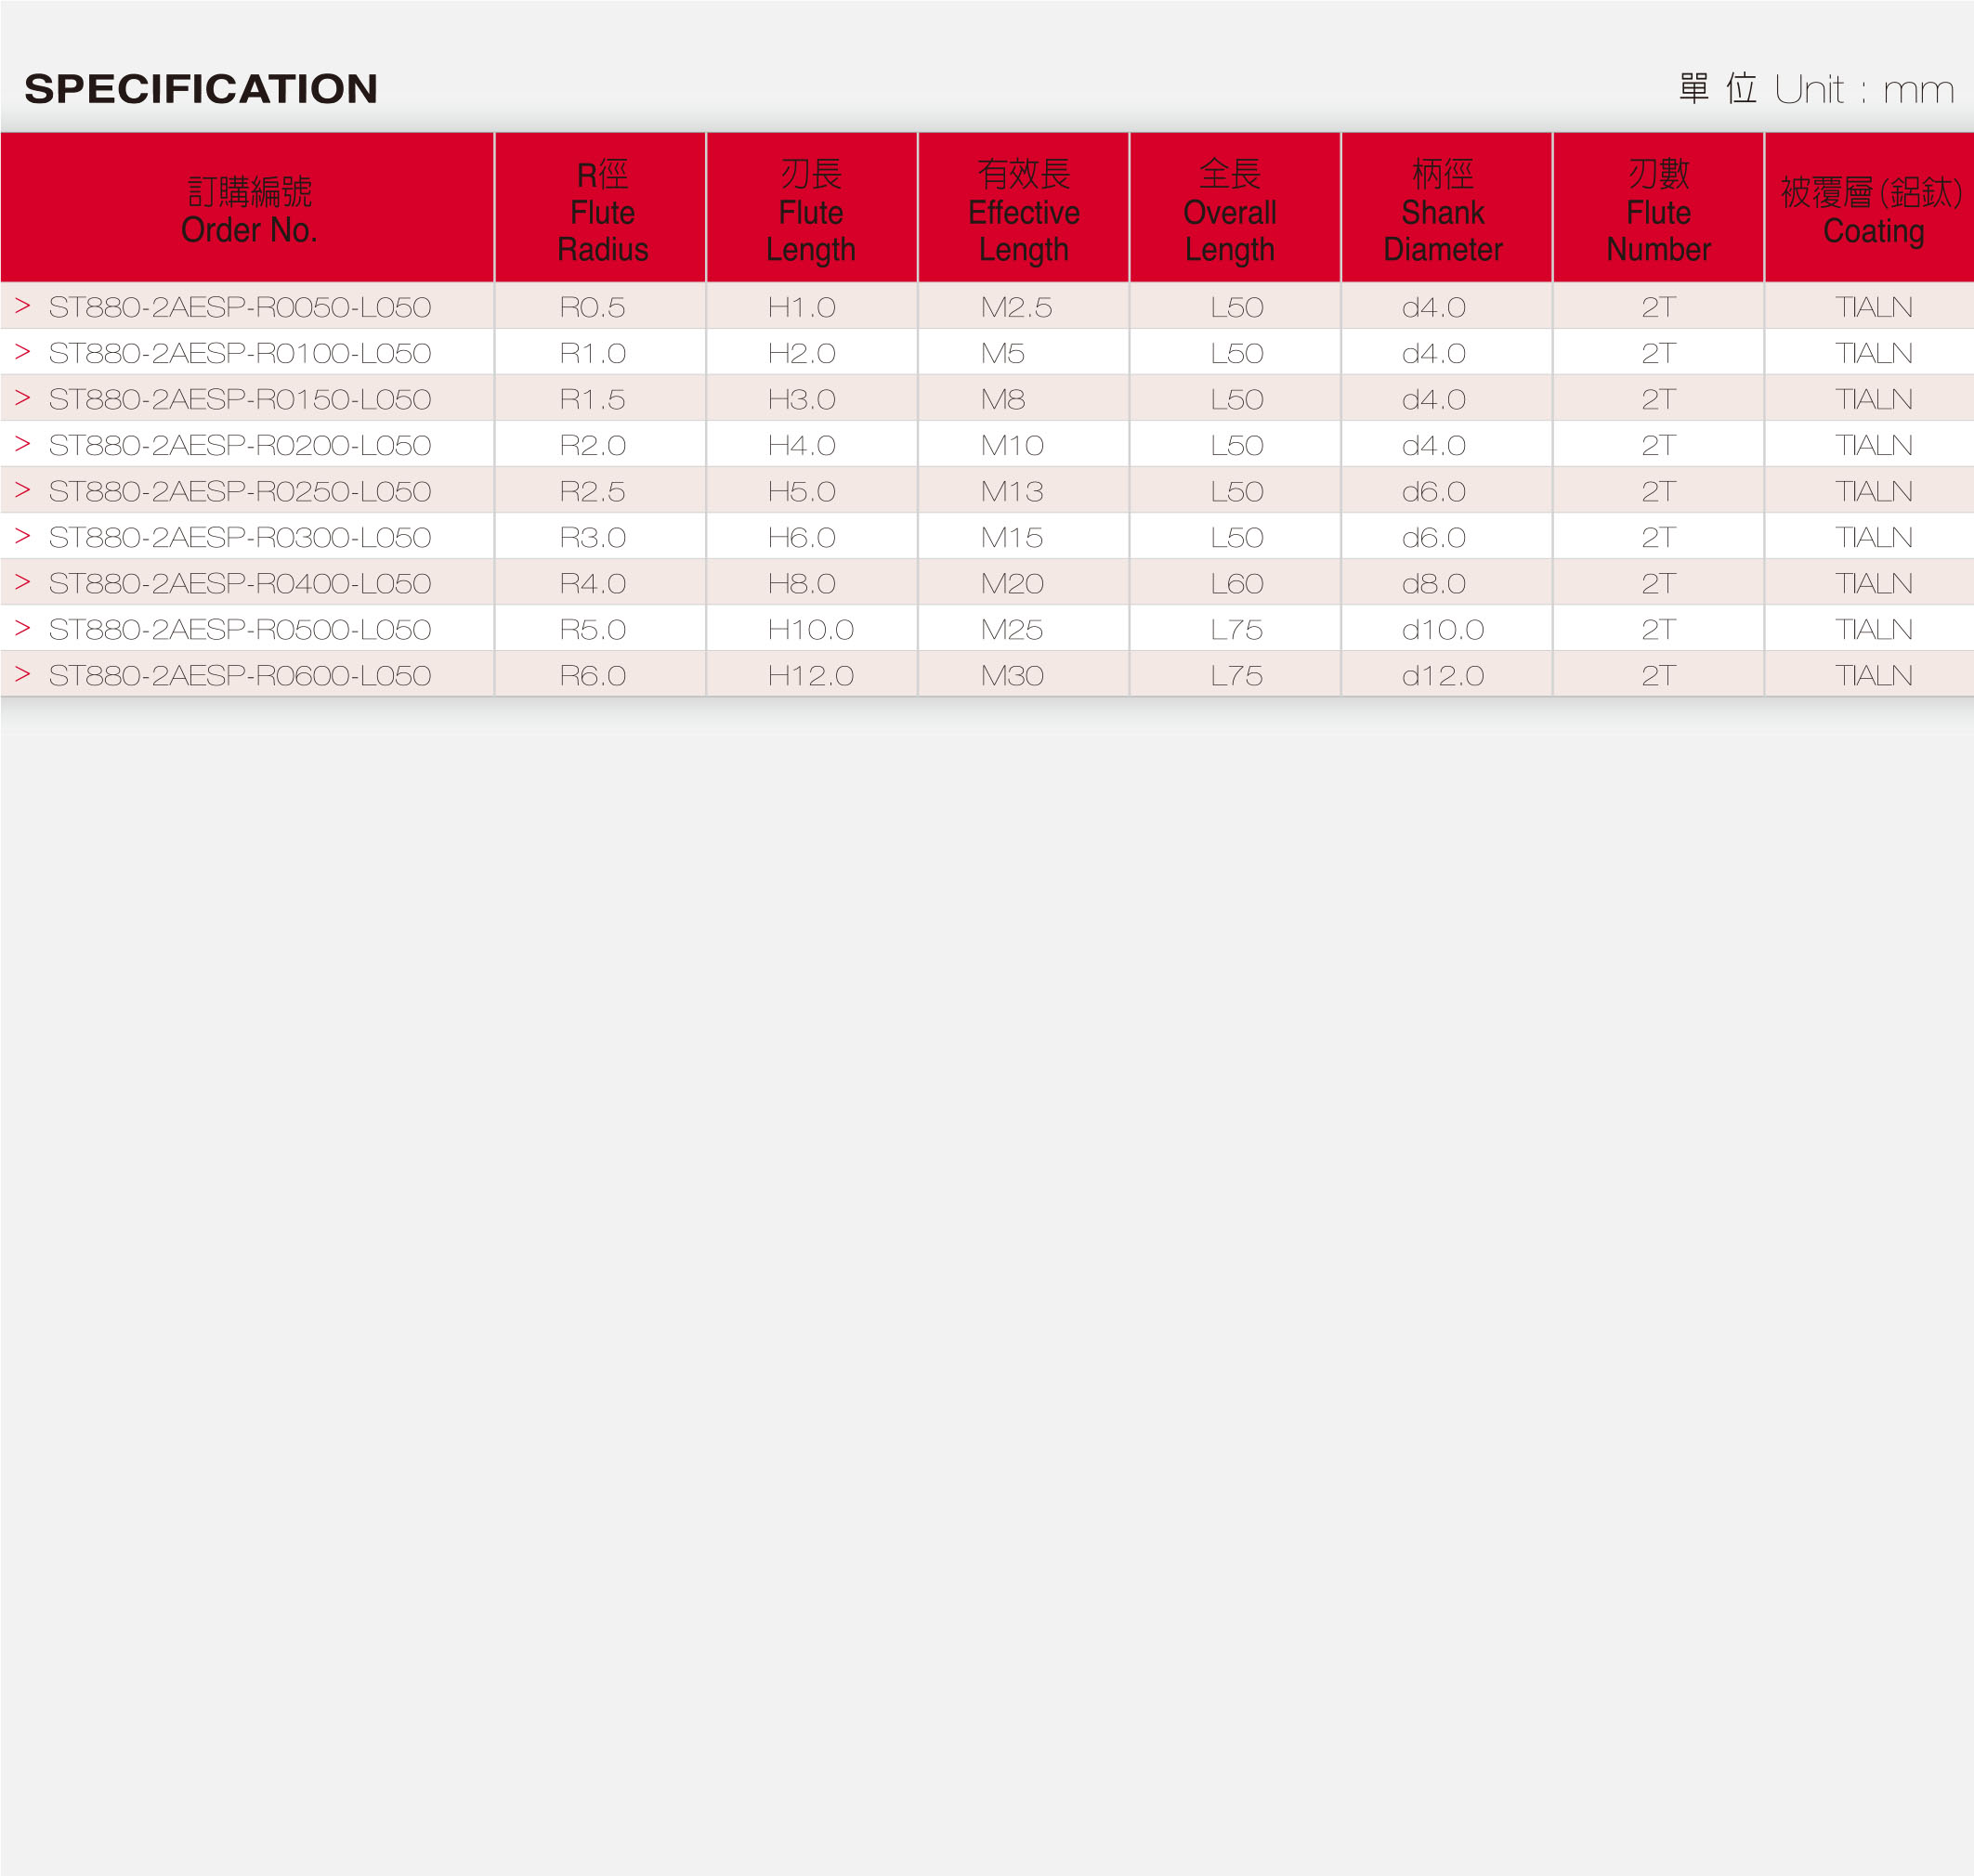This screenshot has width=1974, height=1876.
Task: Click the Unit : mm label
Action: point(1864,90)
